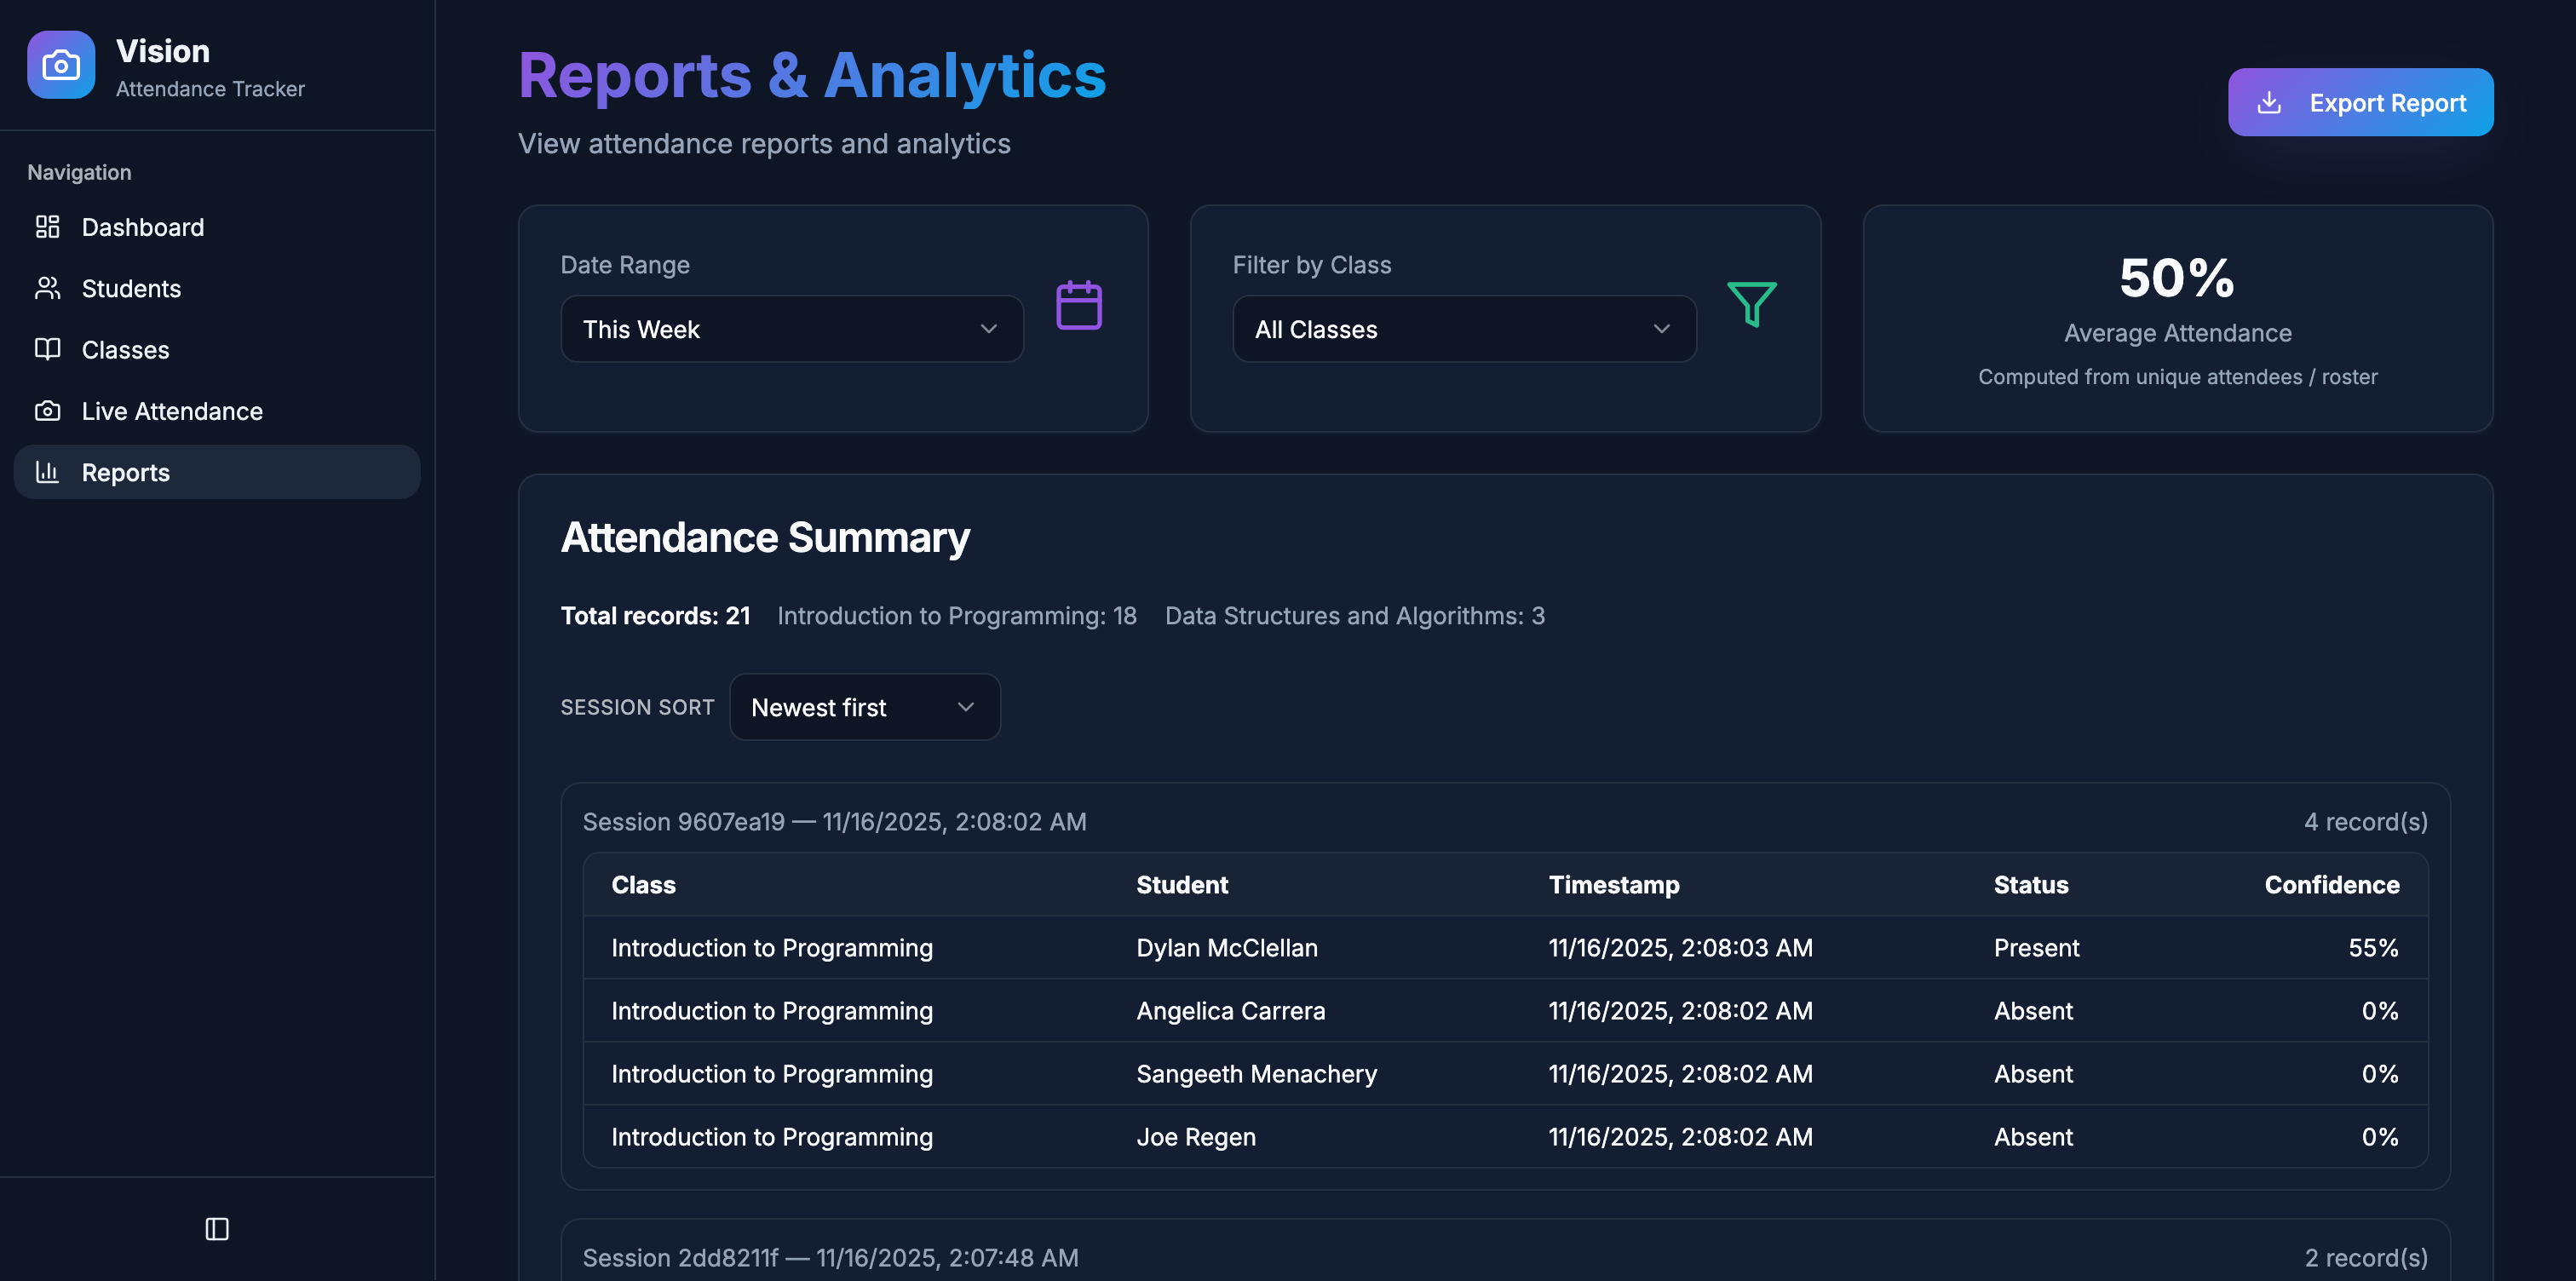
Task: Go to the Students navigation item
Action: tap(131, 288)
